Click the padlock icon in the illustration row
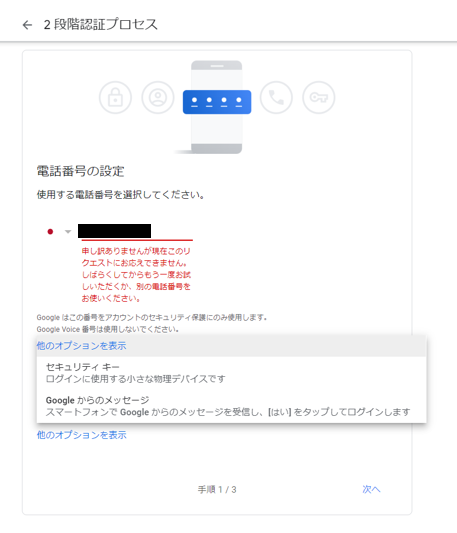The width and height of the screenshot is (457, 533). (115, 98)
